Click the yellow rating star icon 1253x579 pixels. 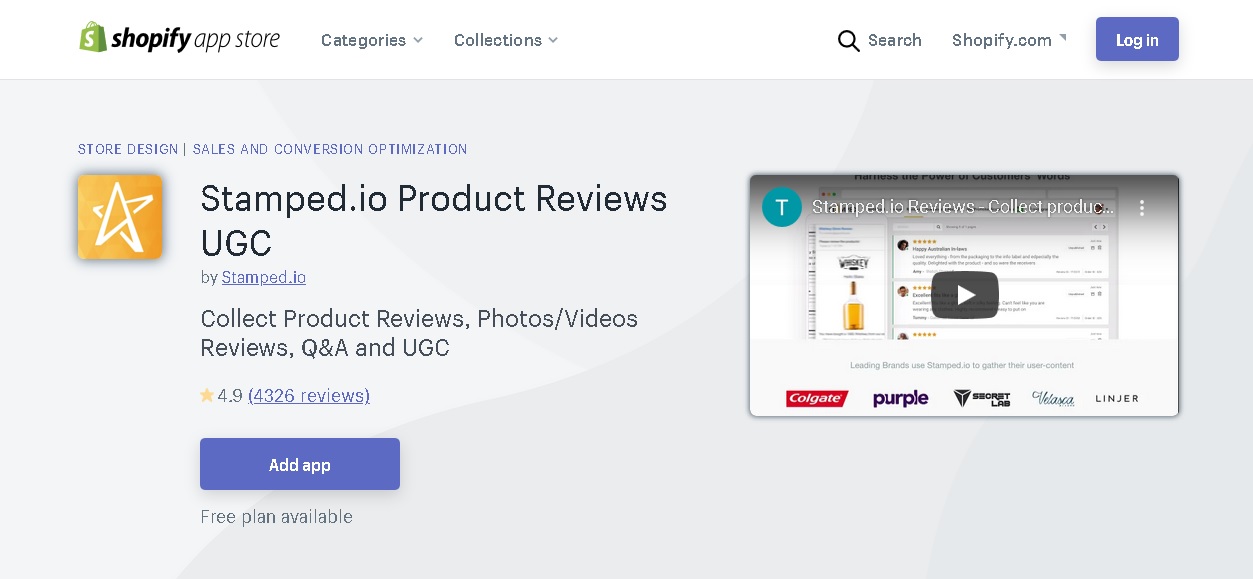point(207,395)
